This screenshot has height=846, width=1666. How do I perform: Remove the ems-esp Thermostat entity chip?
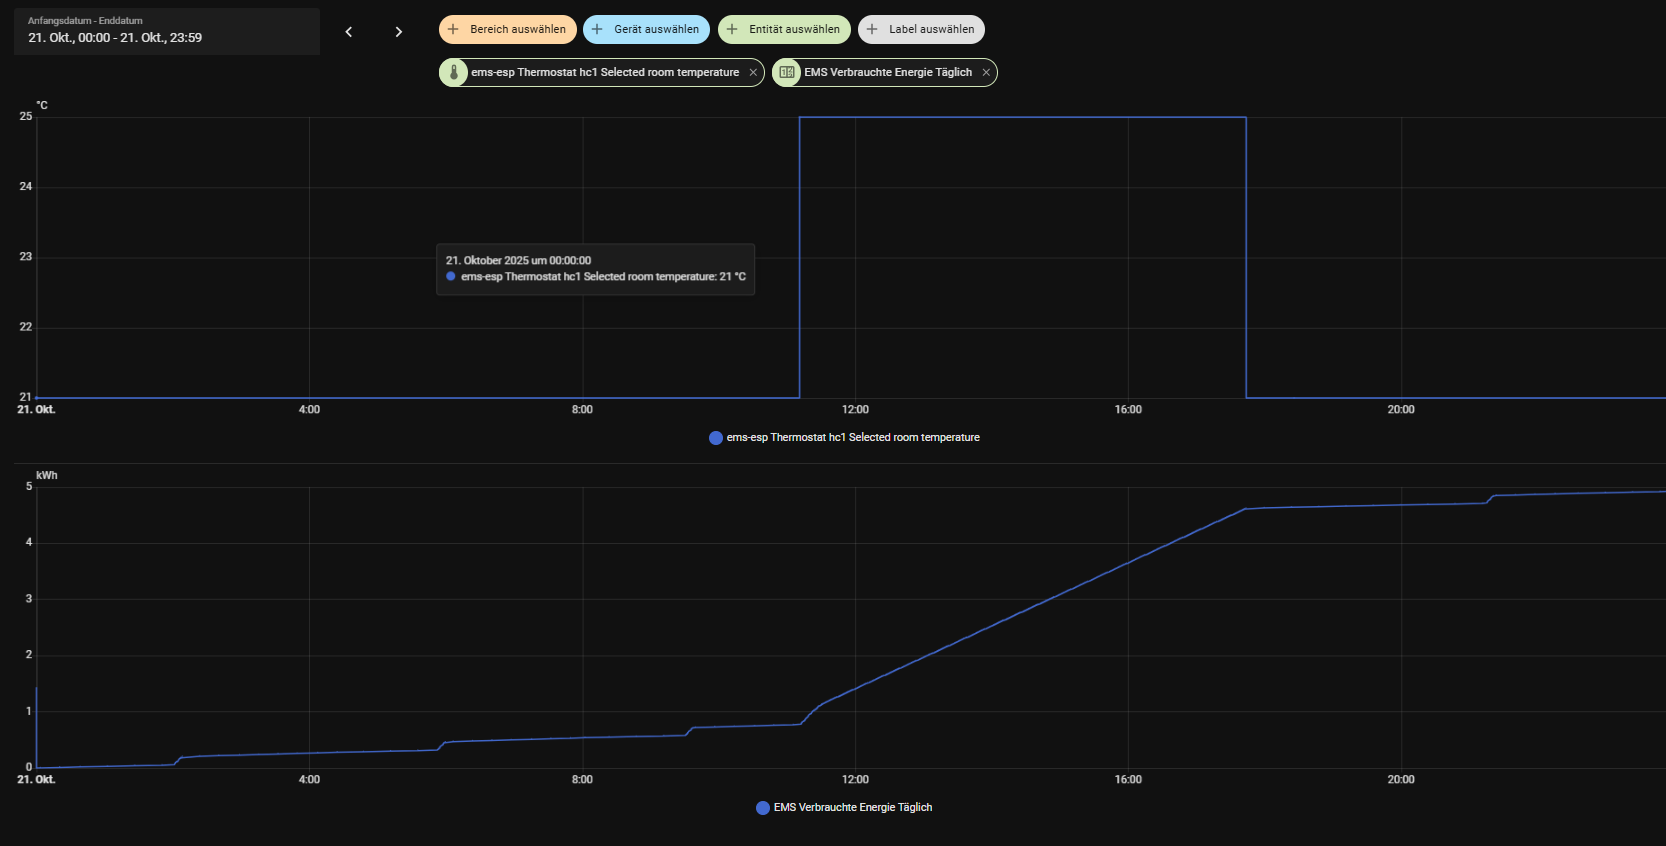point(753,73)
